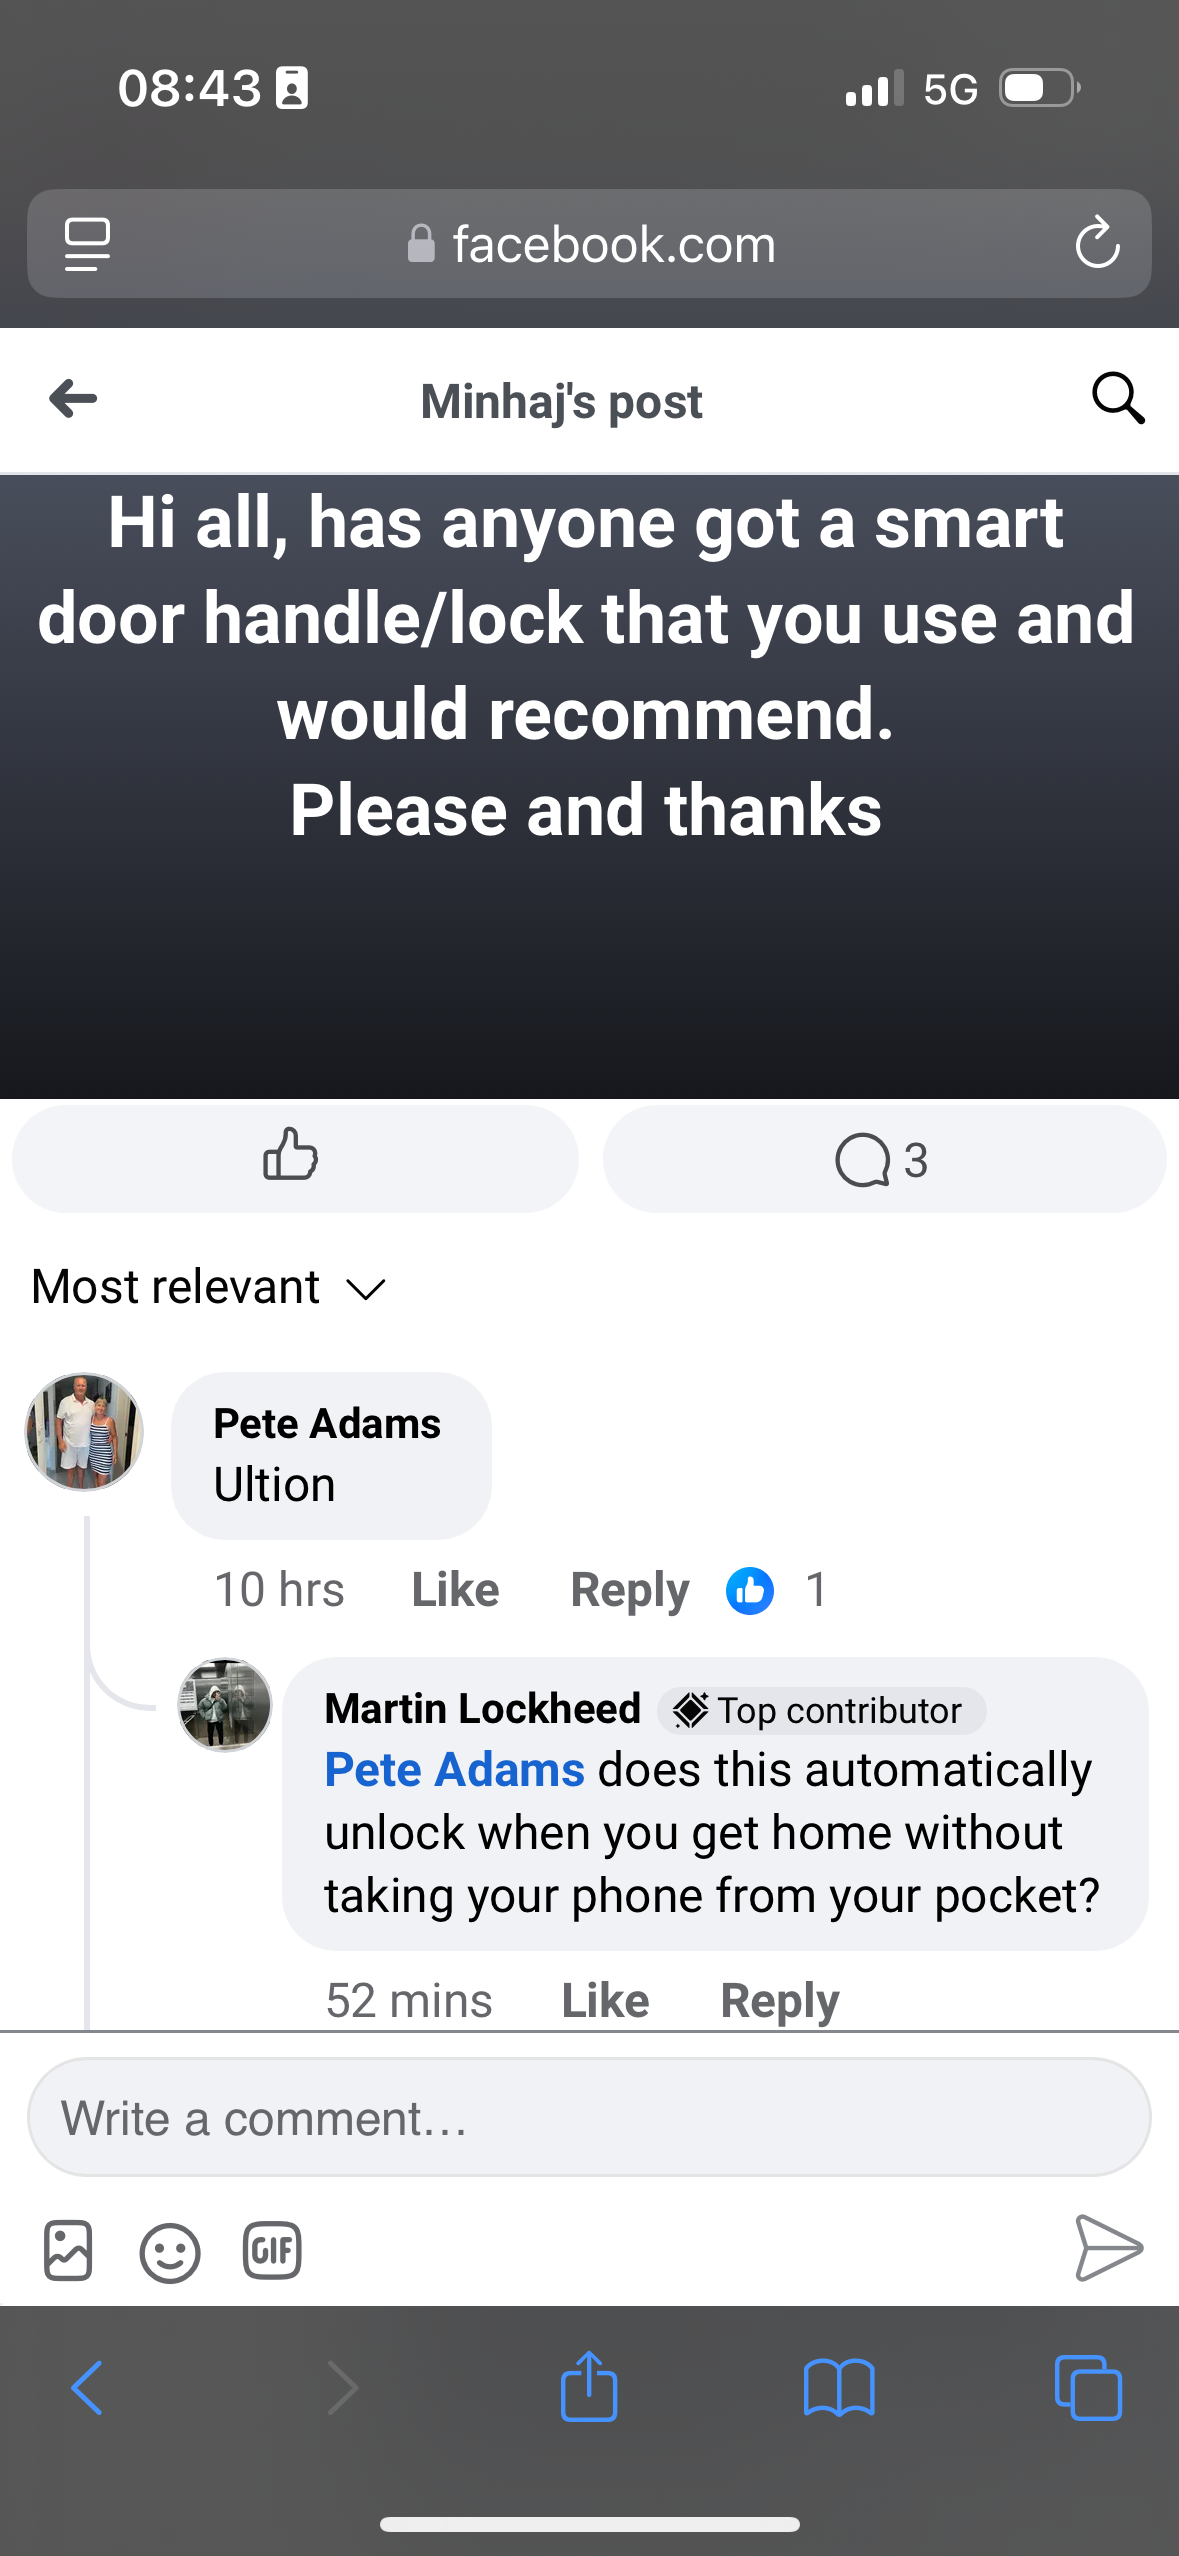
Task: Reload the page in Safari
Action: click(1097, 243)
